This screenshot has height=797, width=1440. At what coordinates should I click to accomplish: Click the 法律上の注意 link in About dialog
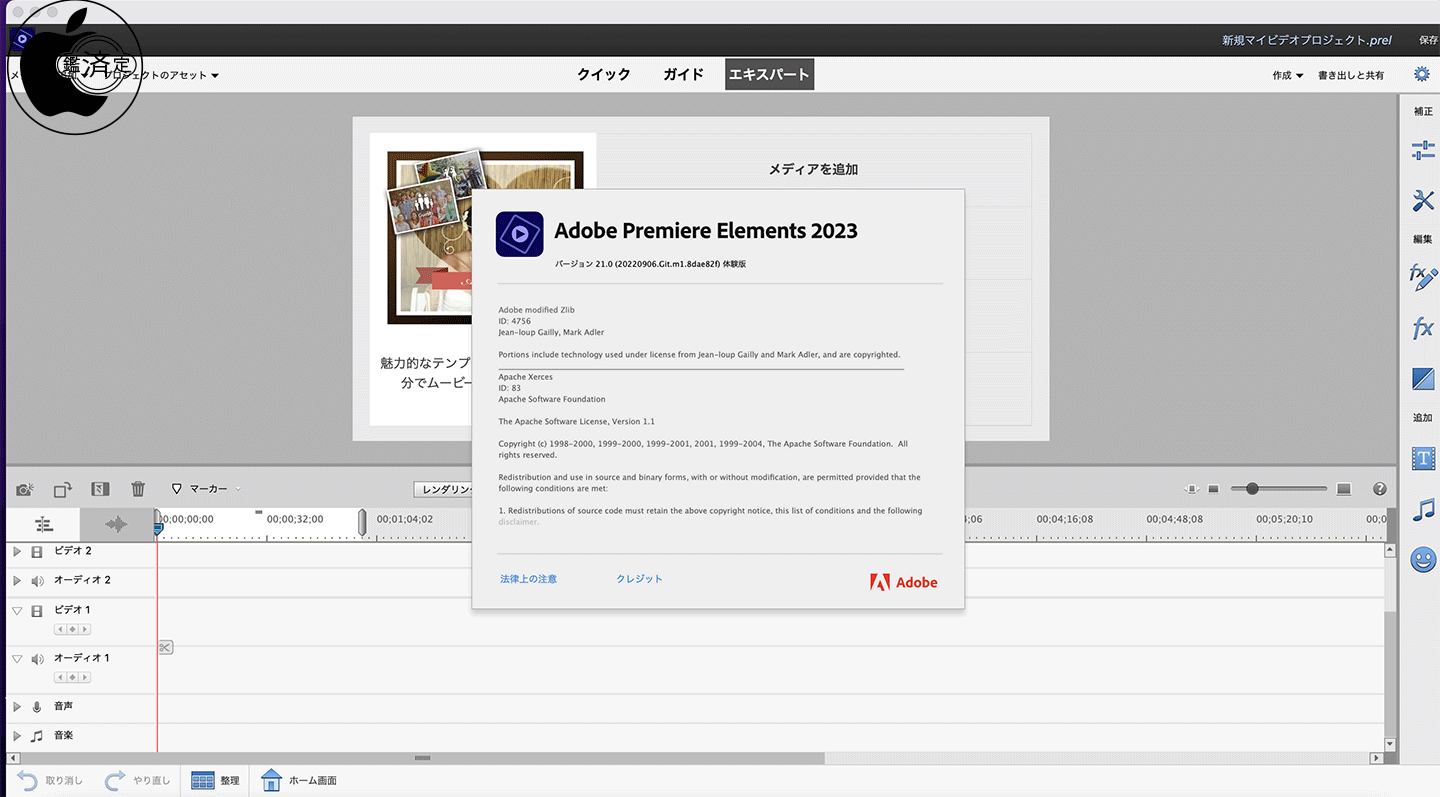(528, 579)
